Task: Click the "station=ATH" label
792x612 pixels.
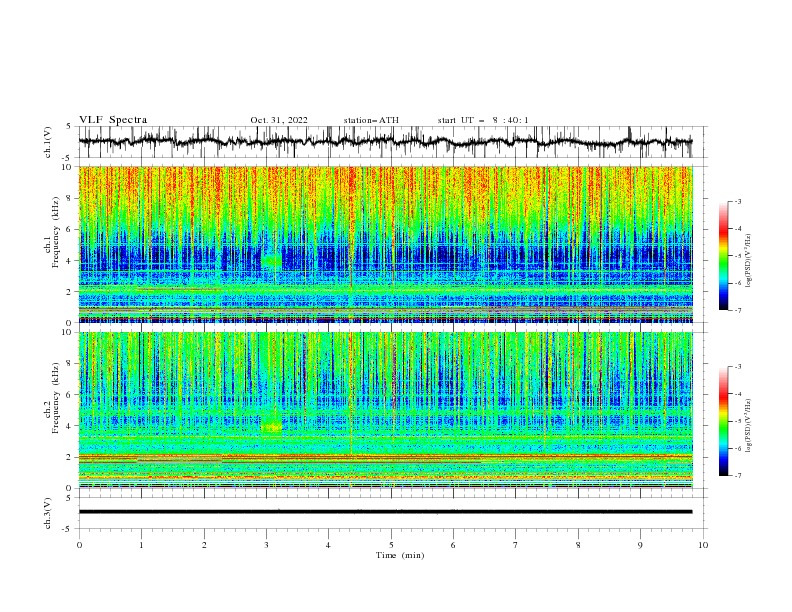Action: click(x=371, y=120)
